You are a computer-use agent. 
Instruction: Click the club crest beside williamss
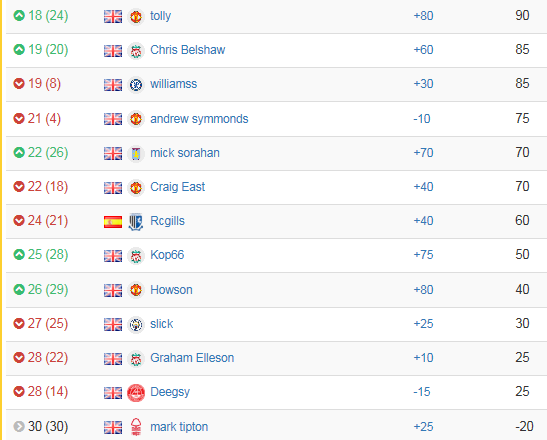click(136, 84)
